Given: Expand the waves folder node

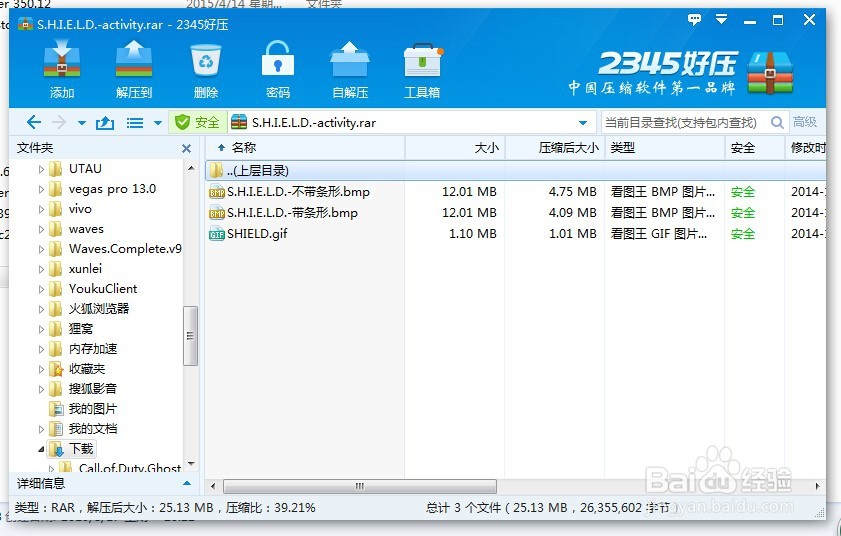Looking at the screenshot, I should pyautogui.click(x=41, y=229).
